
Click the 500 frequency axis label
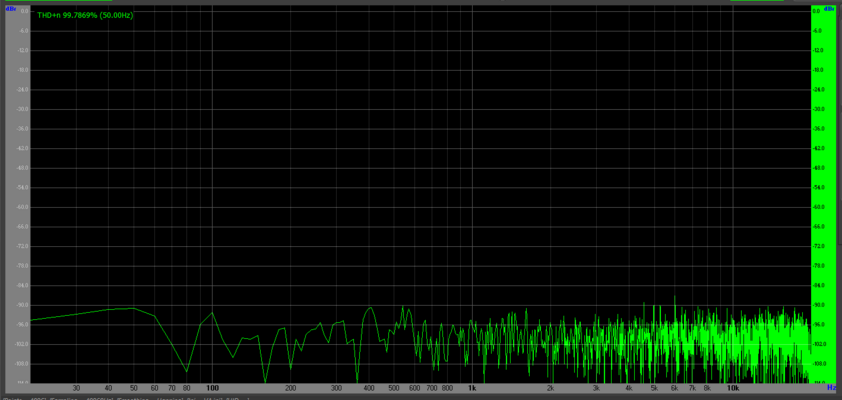pos(394,388)
